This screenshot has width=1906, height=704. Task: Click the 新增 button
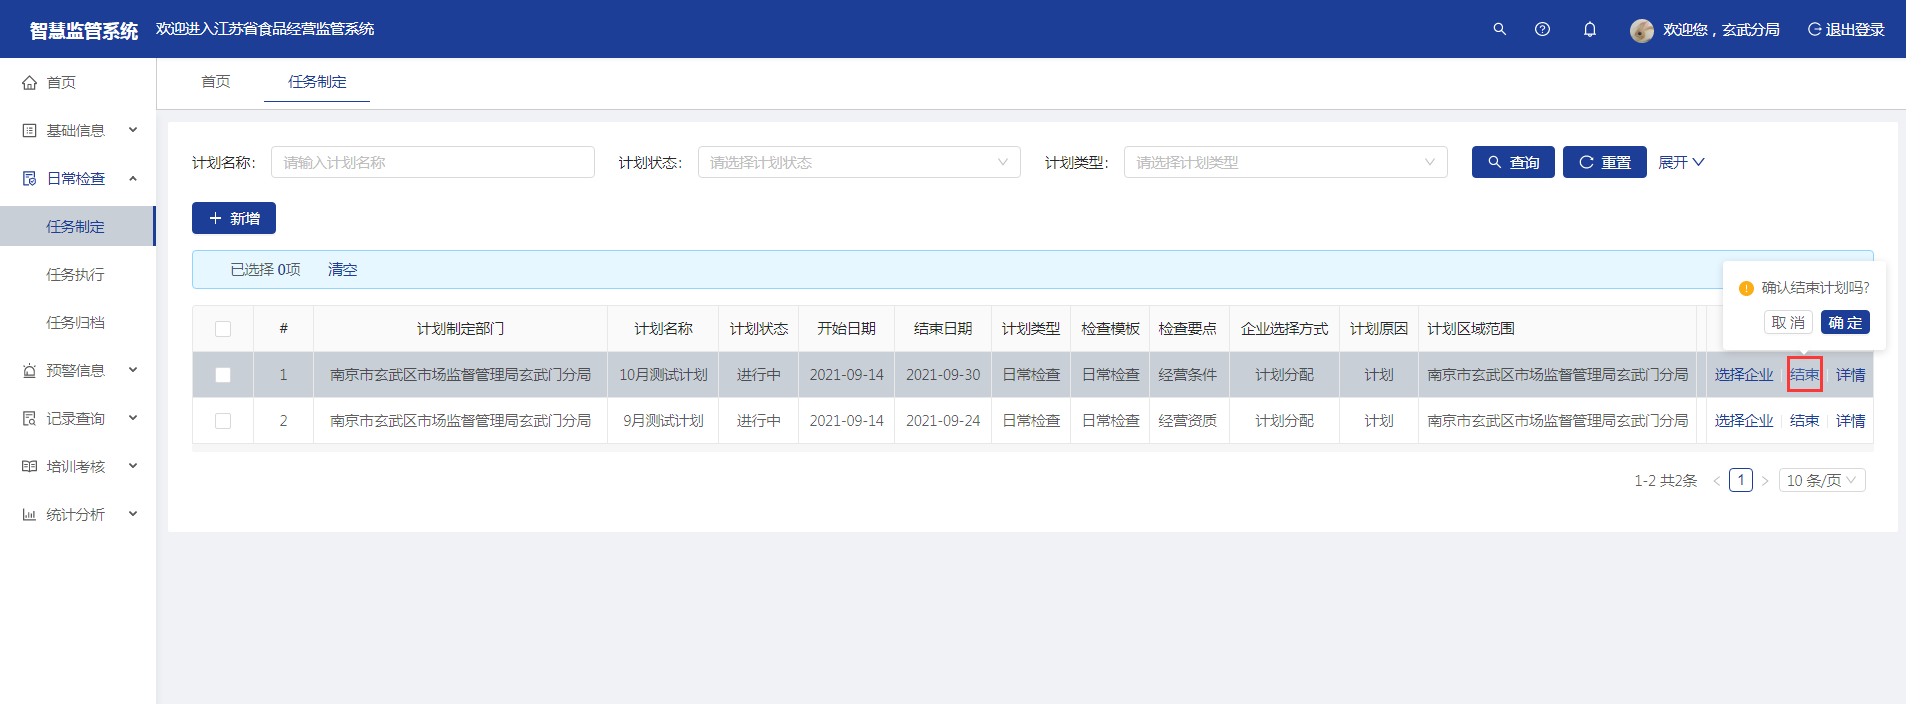234,218
